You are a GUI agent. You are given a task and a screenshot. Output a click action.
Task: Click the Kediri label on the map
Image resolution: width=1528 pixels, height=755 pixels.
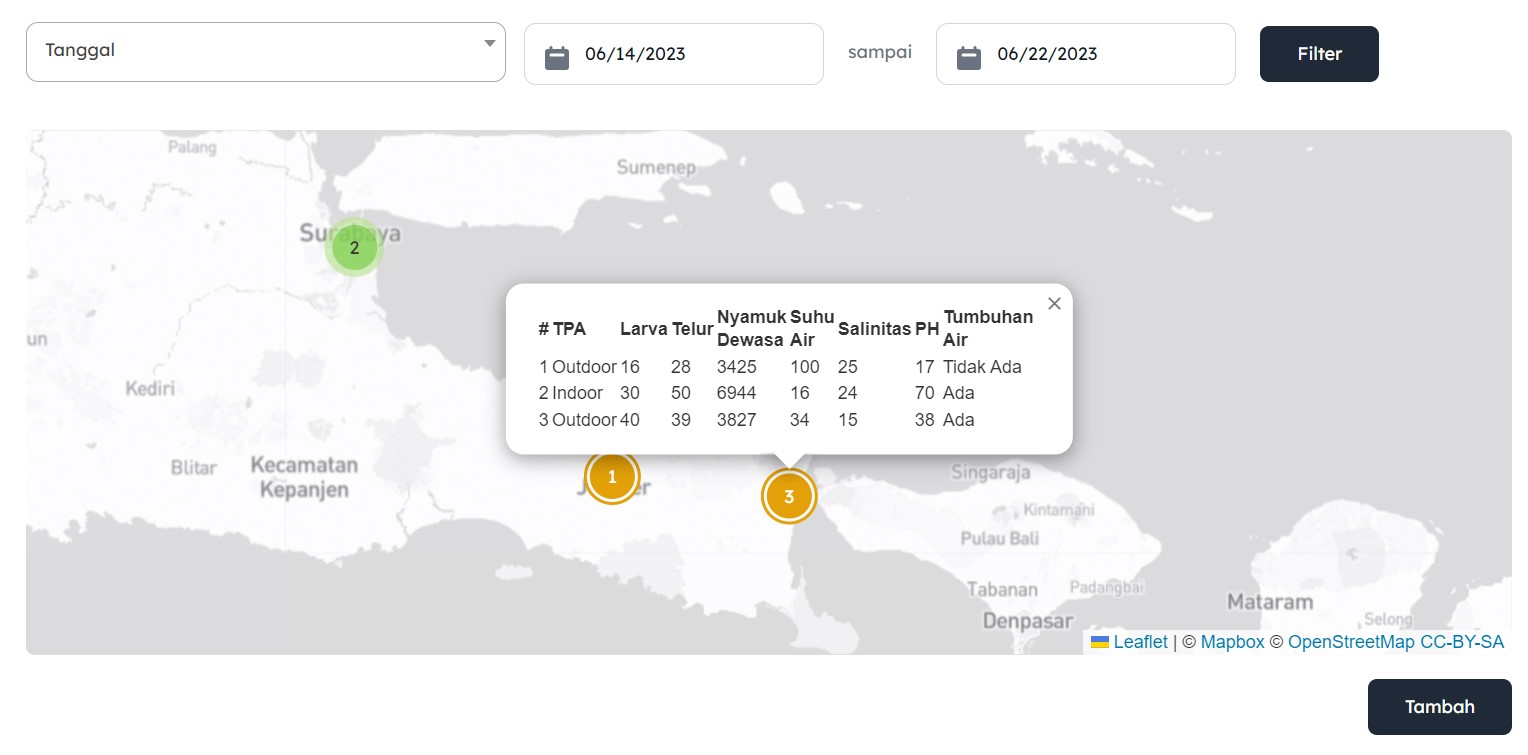tap(151, 388)
